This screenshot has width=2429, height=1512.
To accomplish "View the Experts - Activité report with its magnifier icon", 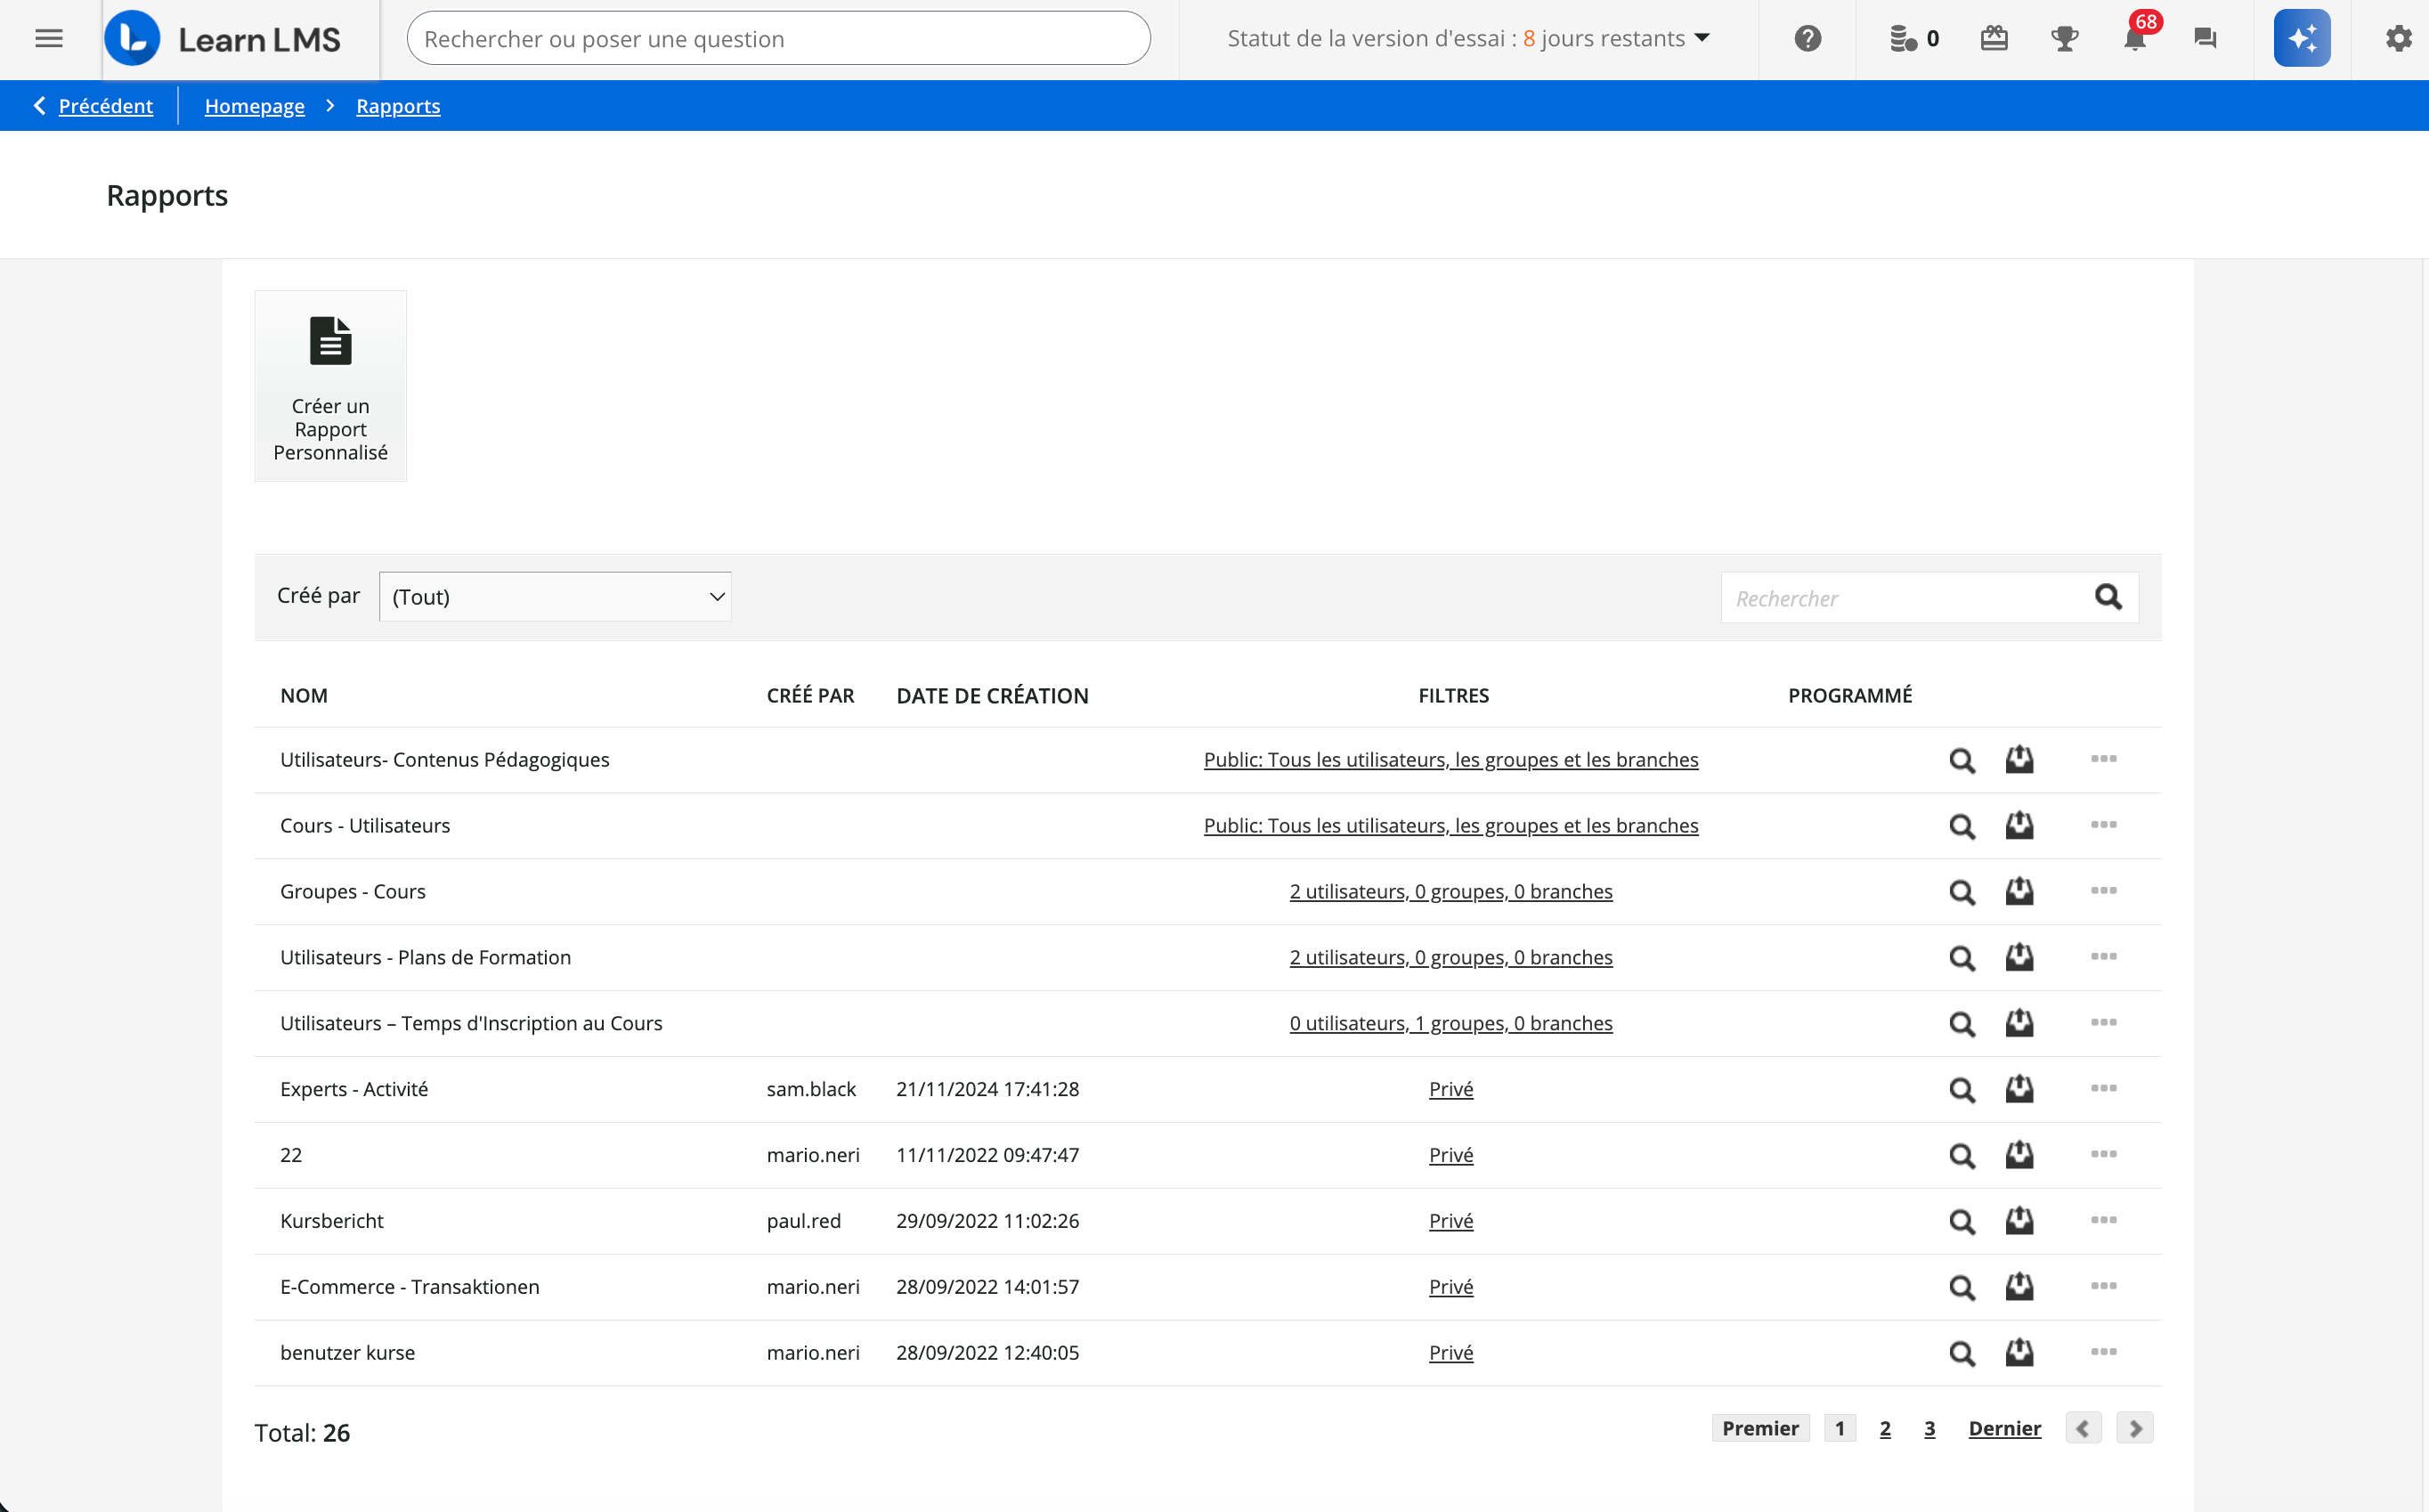I will coord(1961,1089).
